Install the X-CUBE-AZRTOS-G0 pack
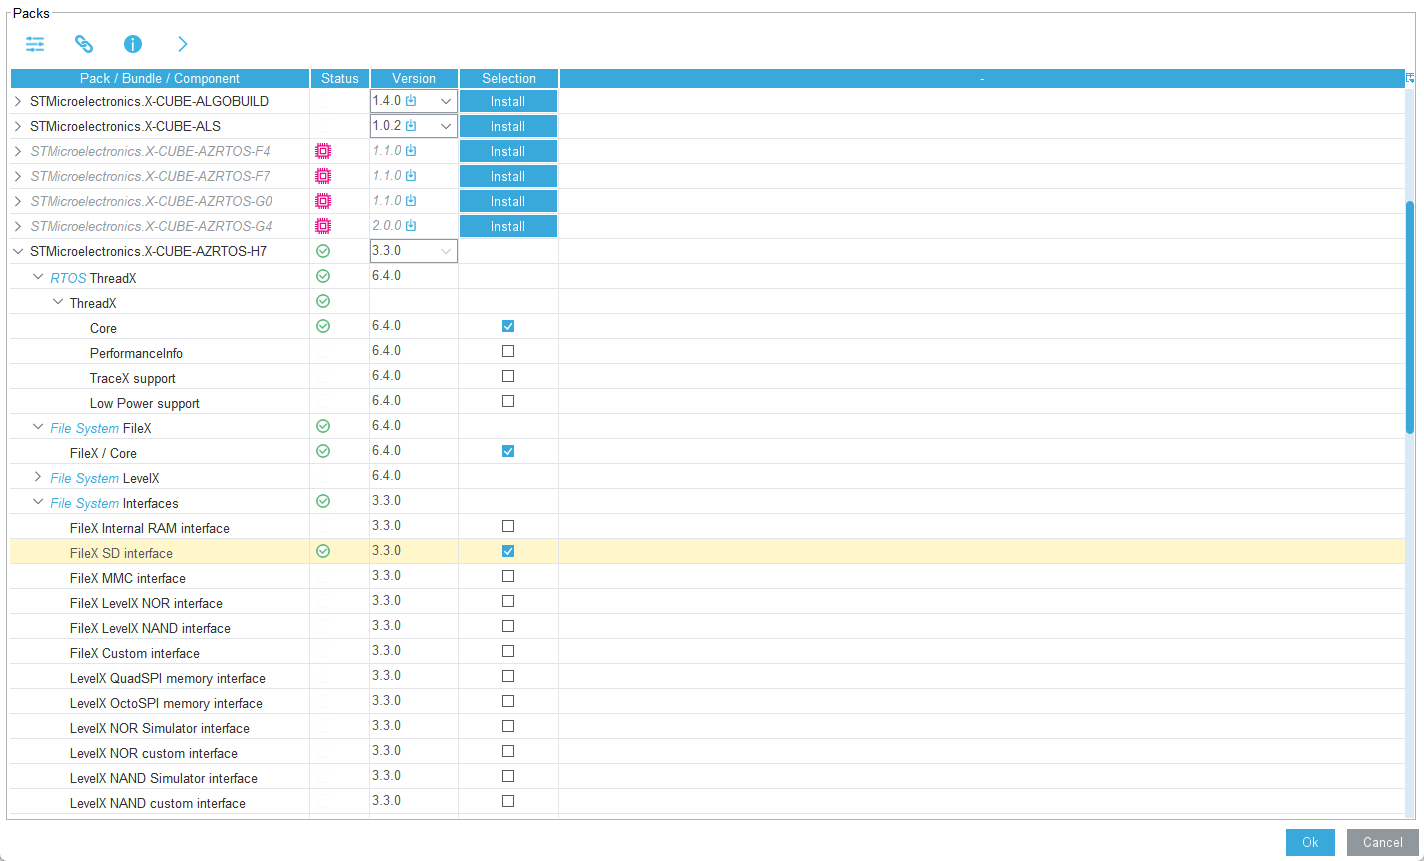The image size is (1424, 861). (x=508, y=201)
